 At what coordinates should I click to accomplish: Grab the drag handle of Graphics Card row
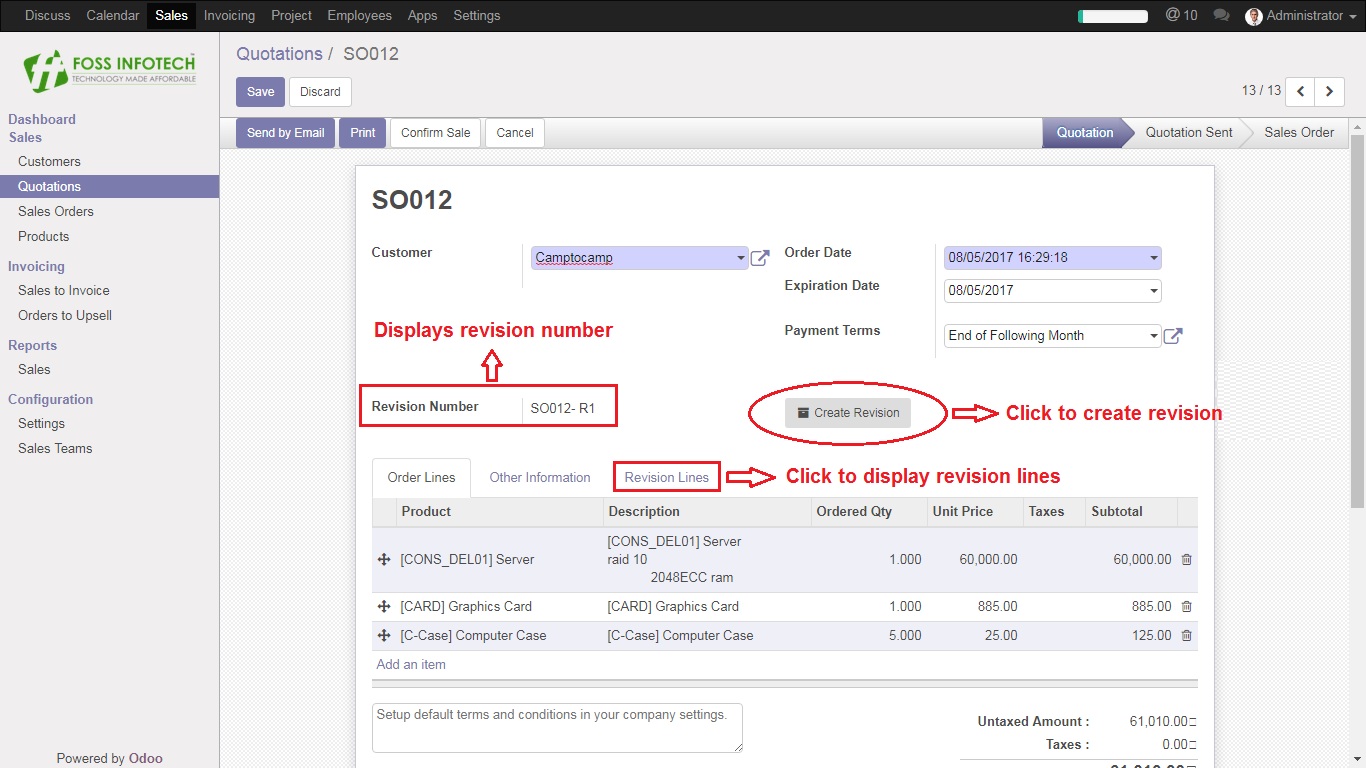pos(384,607)
